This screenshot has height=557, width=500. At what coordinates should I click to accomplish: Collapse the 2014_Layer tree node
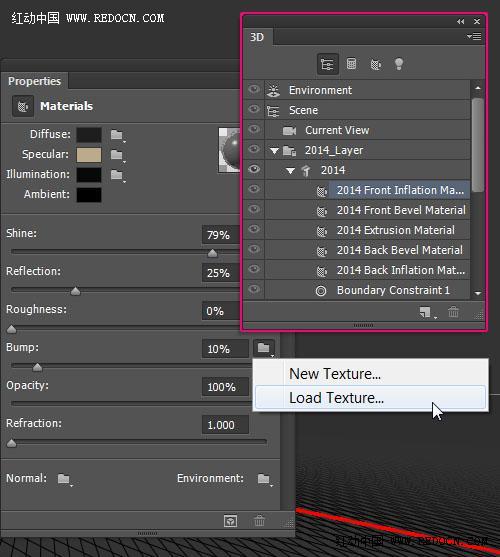tap(274, 151)
